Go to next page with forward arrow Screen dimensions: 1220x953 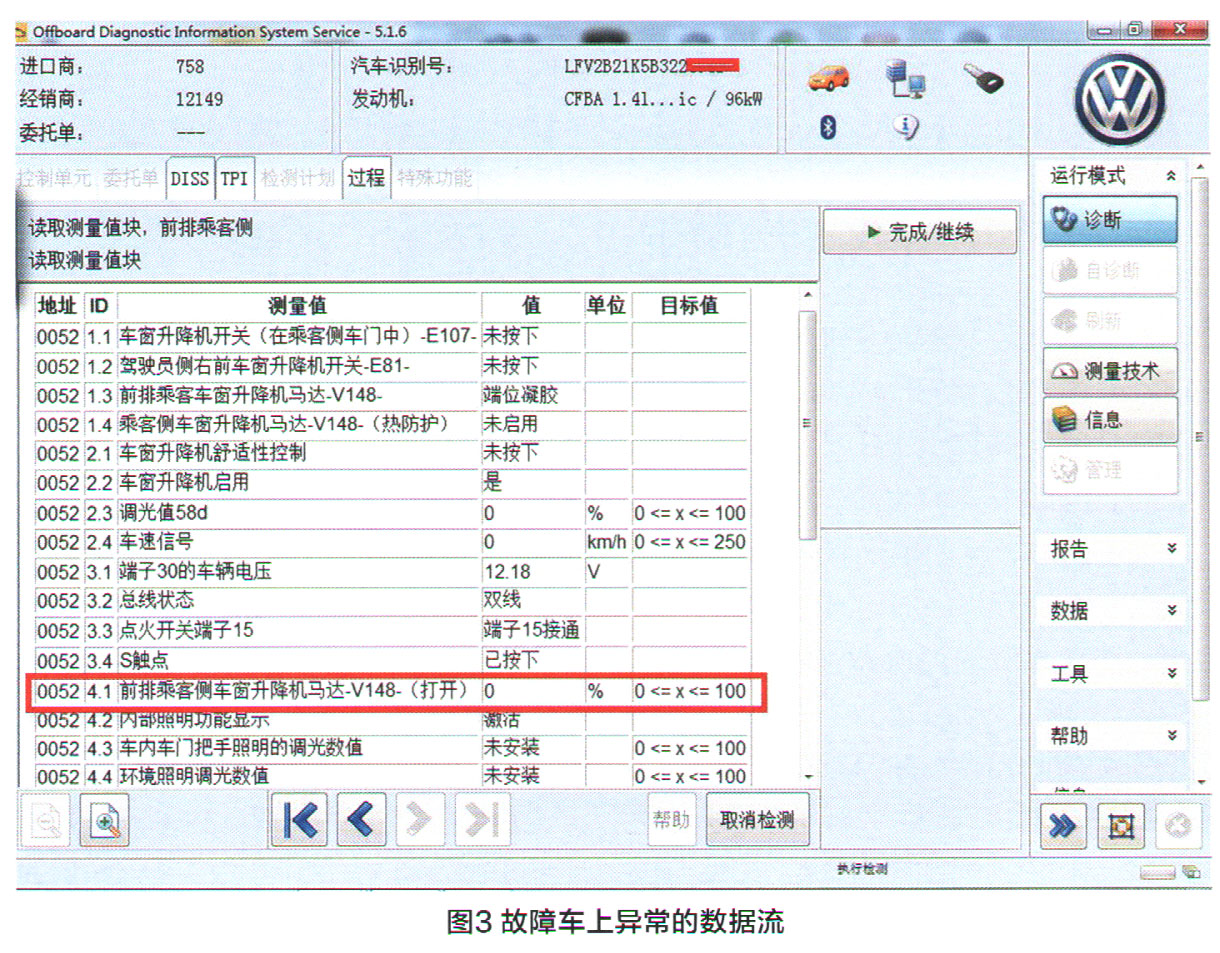pyautogui.click(x=422, y=821)
